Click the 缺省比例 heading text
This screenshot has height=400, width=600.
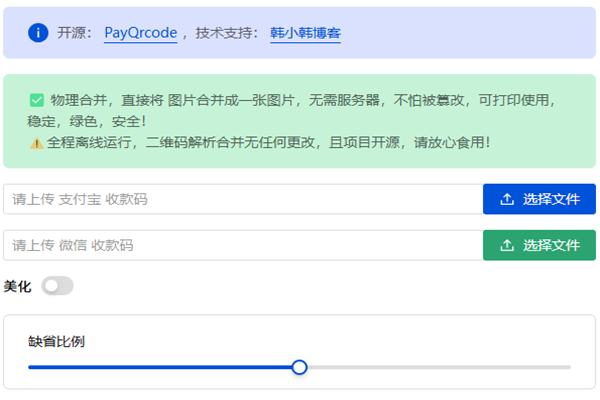click(56, 341)
